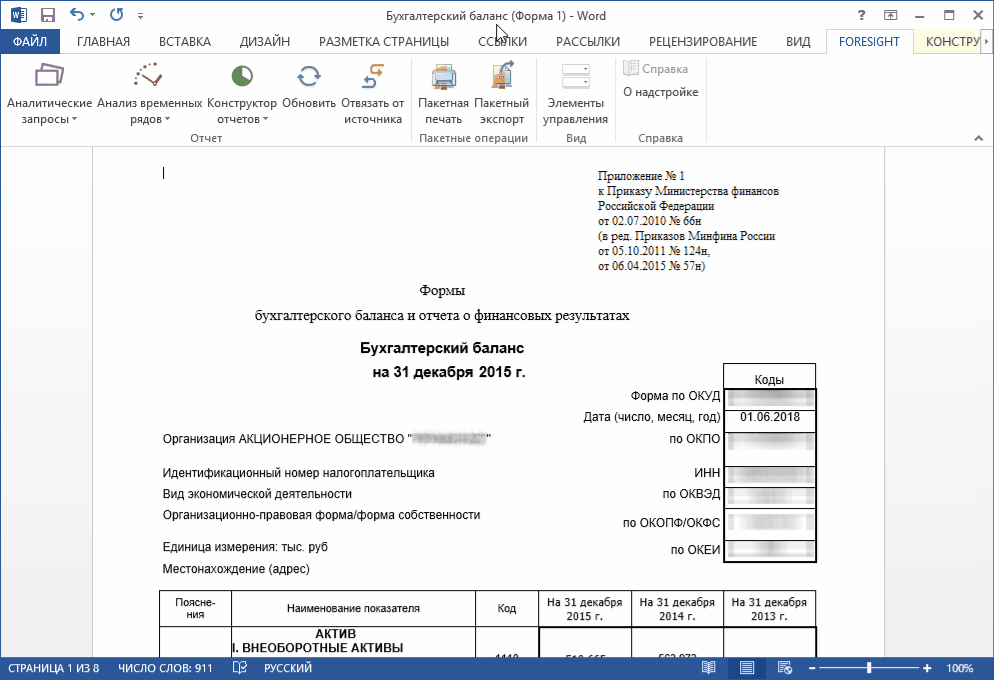Open Анализ временных рядов dropdown

click(150, 94)
